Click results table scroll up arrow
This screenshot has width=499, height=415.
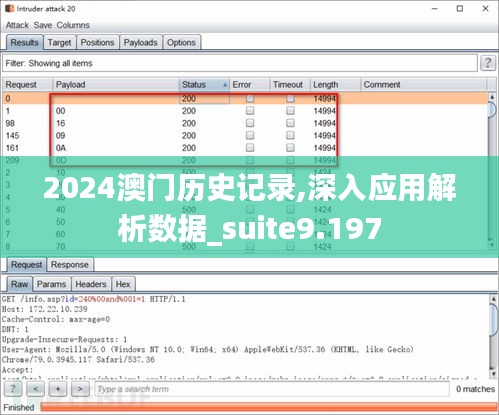pos(492,97)
